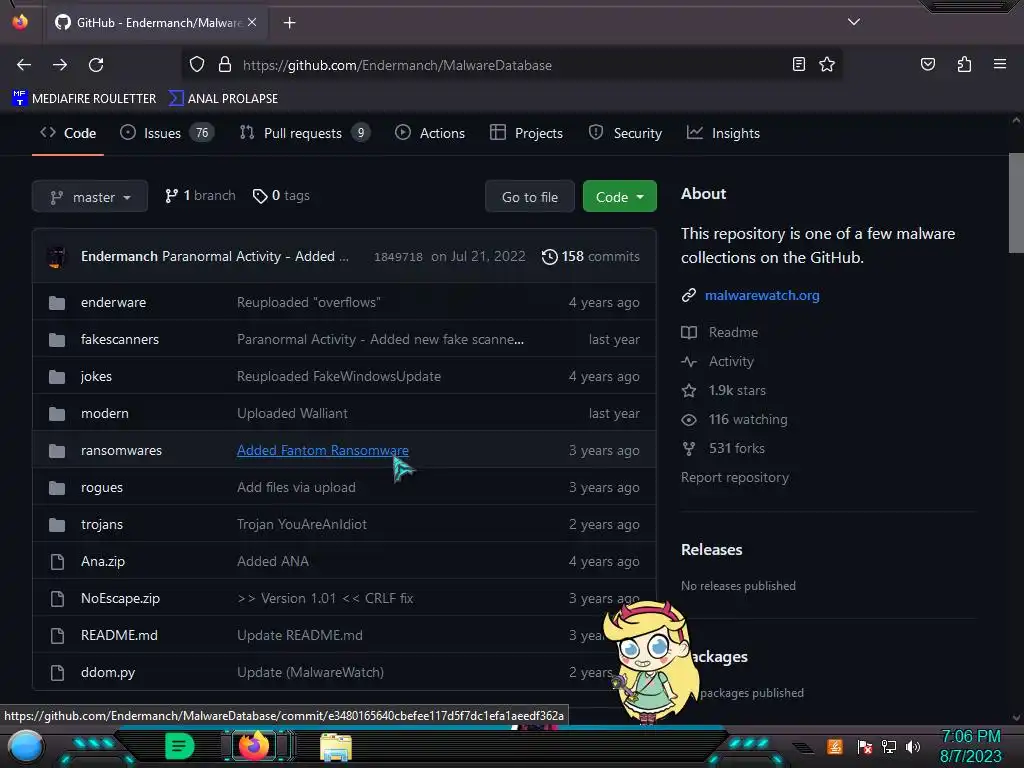This screenshot has width=1024, height=768.
Task: Open the Projects tab
Action: pos(526,133)
